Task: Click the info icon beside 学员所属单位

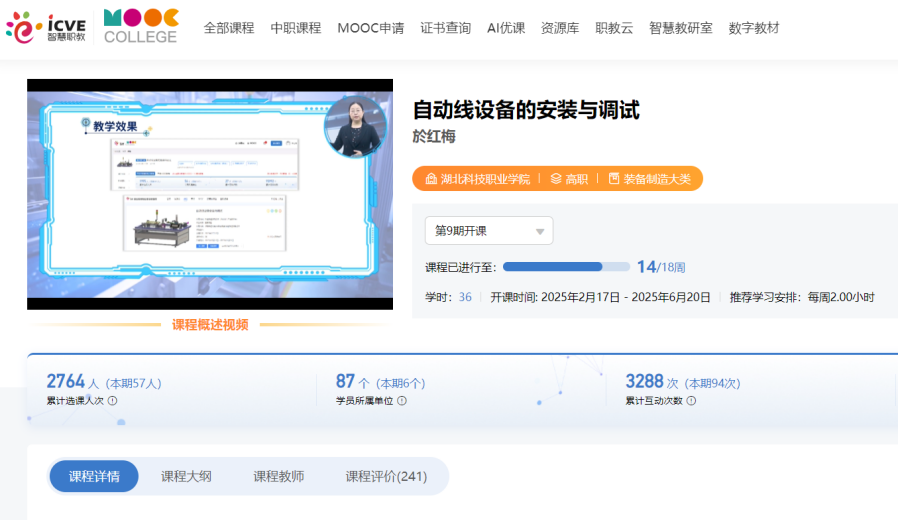Action: [x=402, y=401]
